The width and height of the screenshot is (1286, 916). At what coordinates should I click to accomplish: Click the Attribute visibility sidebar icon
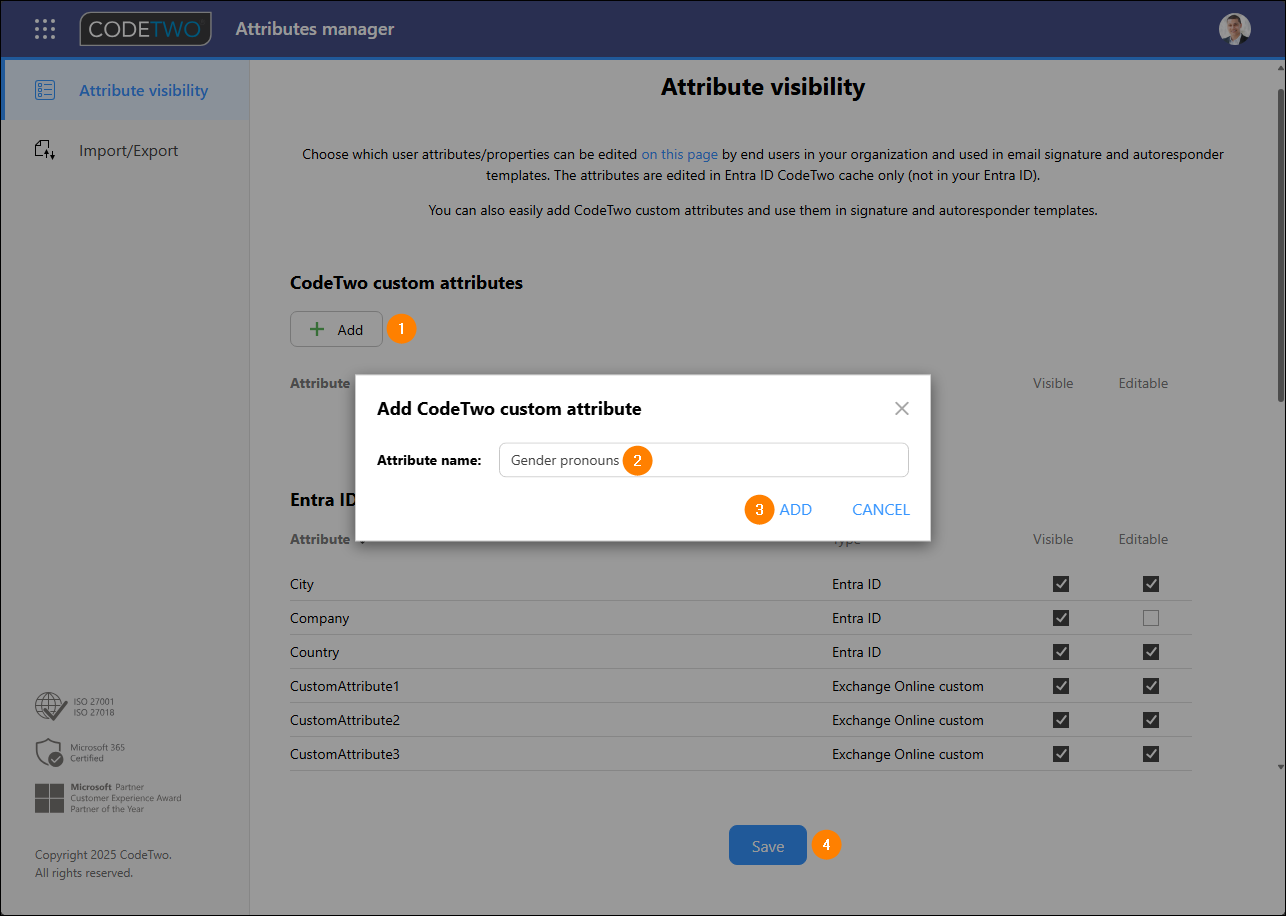pos(45,90)
